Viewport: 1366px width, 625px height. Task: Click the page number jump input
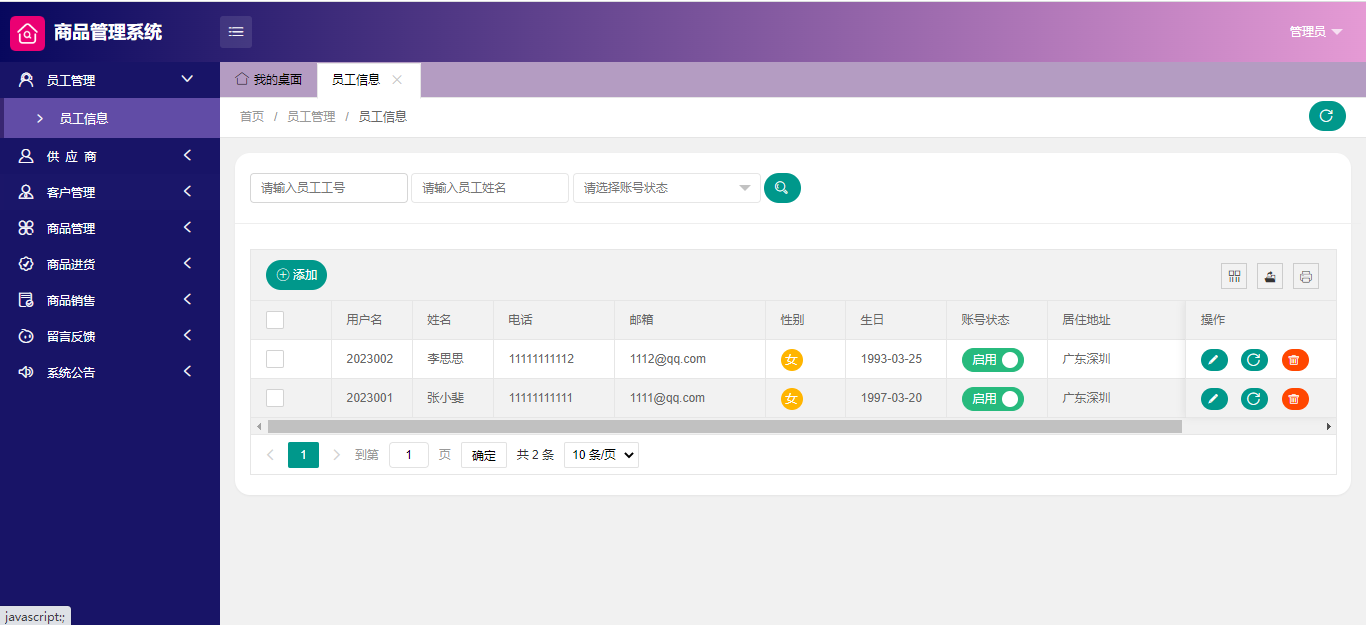pos(409,455)
